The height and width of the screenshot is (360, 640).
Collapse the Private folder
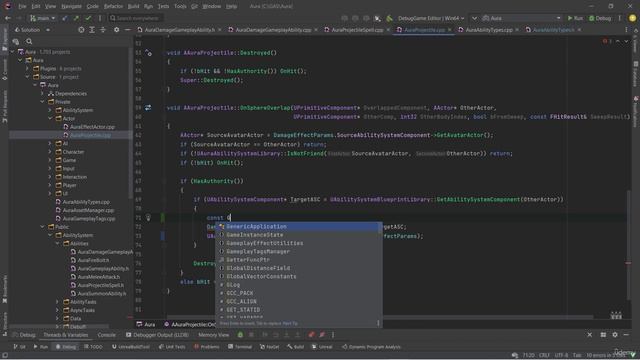[x=42, y=102]
